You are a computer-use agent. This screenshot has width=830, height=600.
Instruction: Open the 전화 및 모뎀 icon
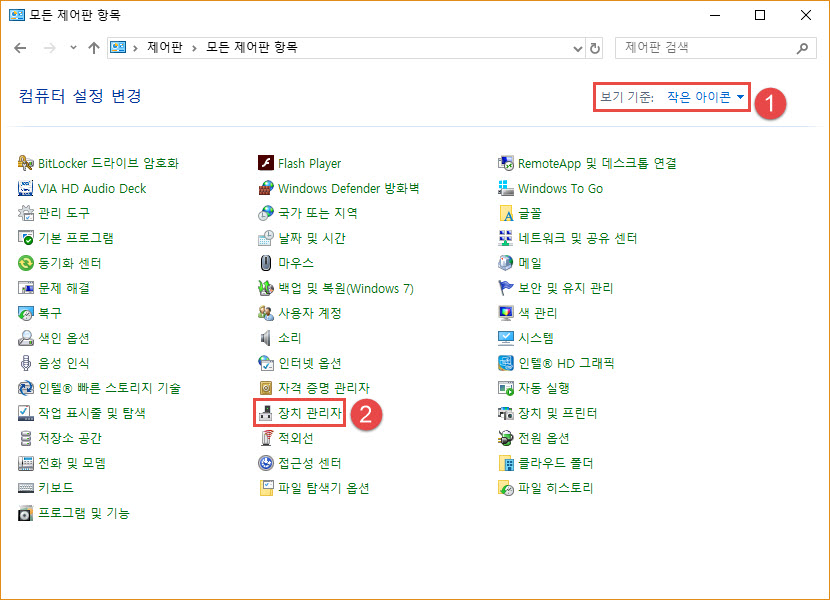click(x=25, y=463)
